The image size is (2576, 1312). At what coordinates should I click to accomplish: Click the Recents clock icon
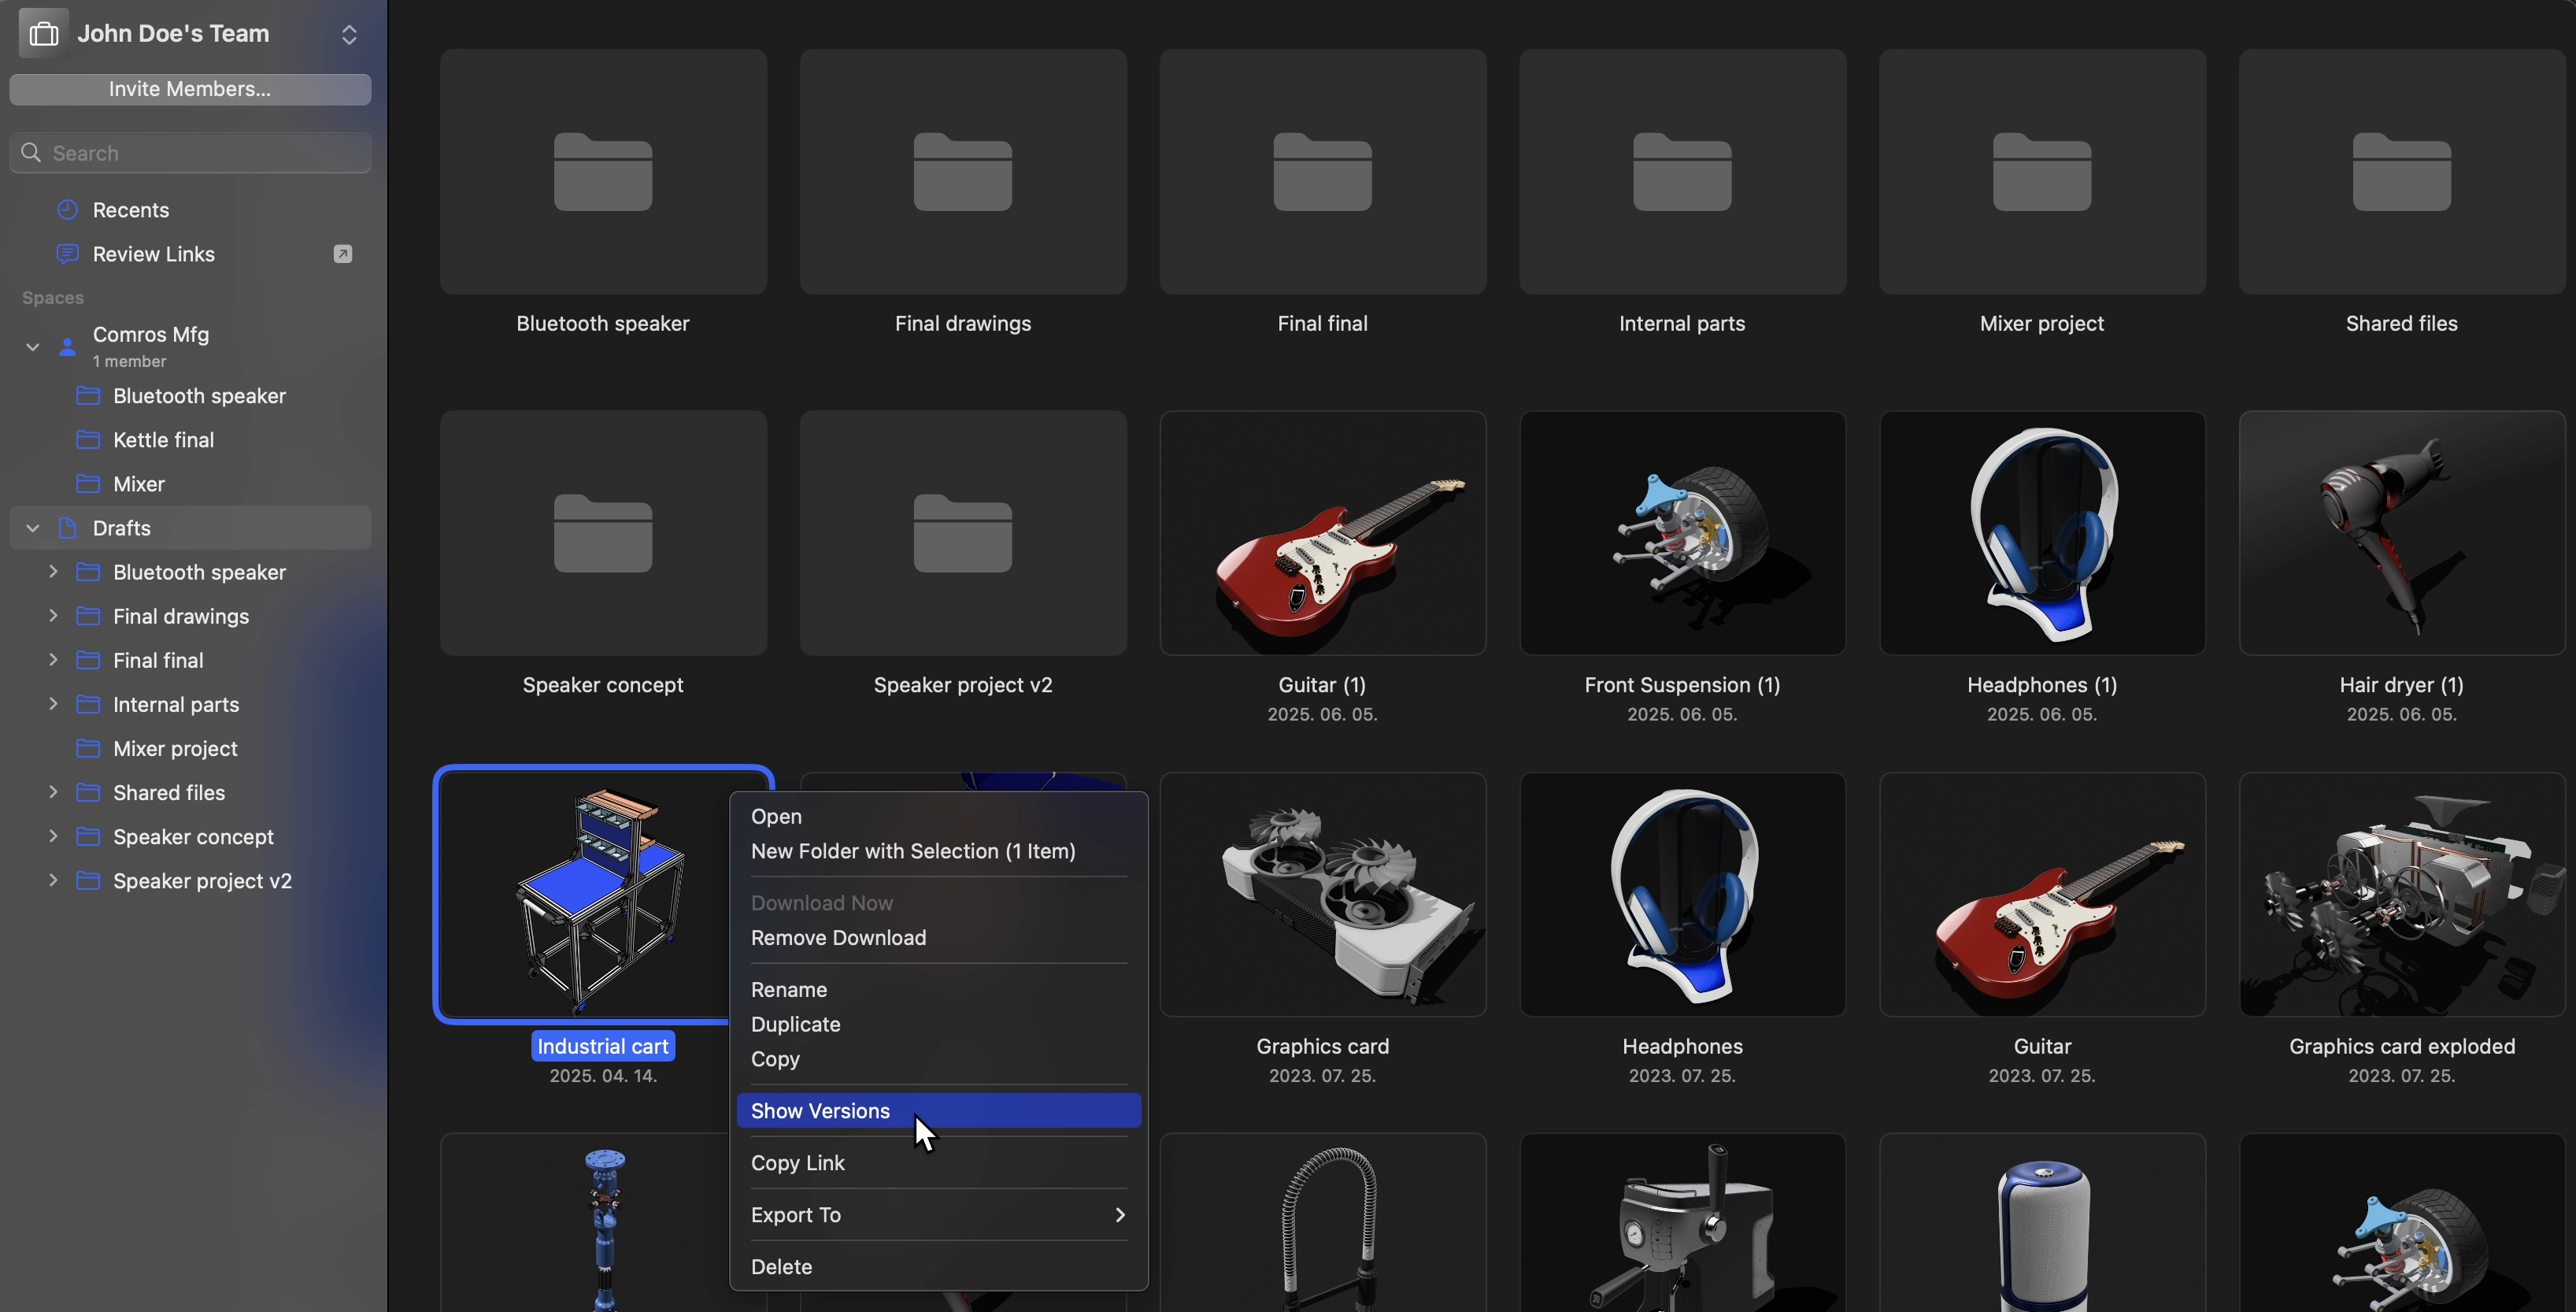click(67, 210)
